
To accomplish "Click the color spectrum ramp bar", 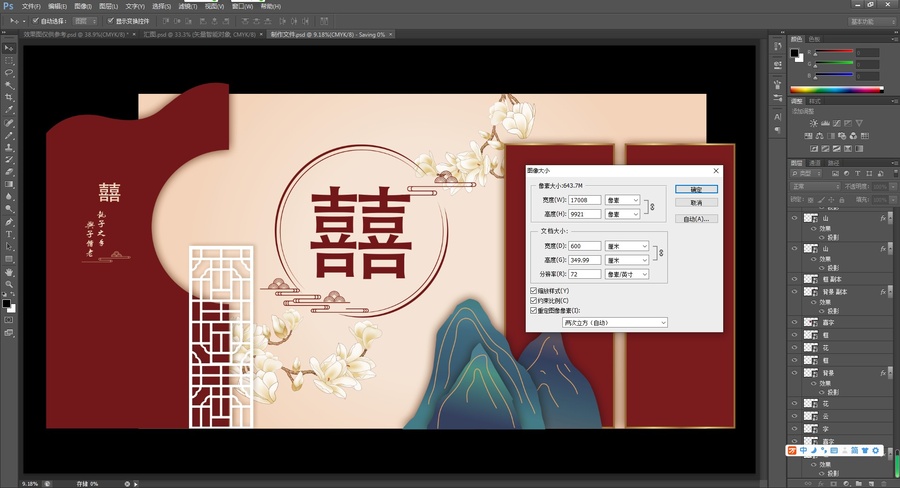I will click(x=837, y=90).
